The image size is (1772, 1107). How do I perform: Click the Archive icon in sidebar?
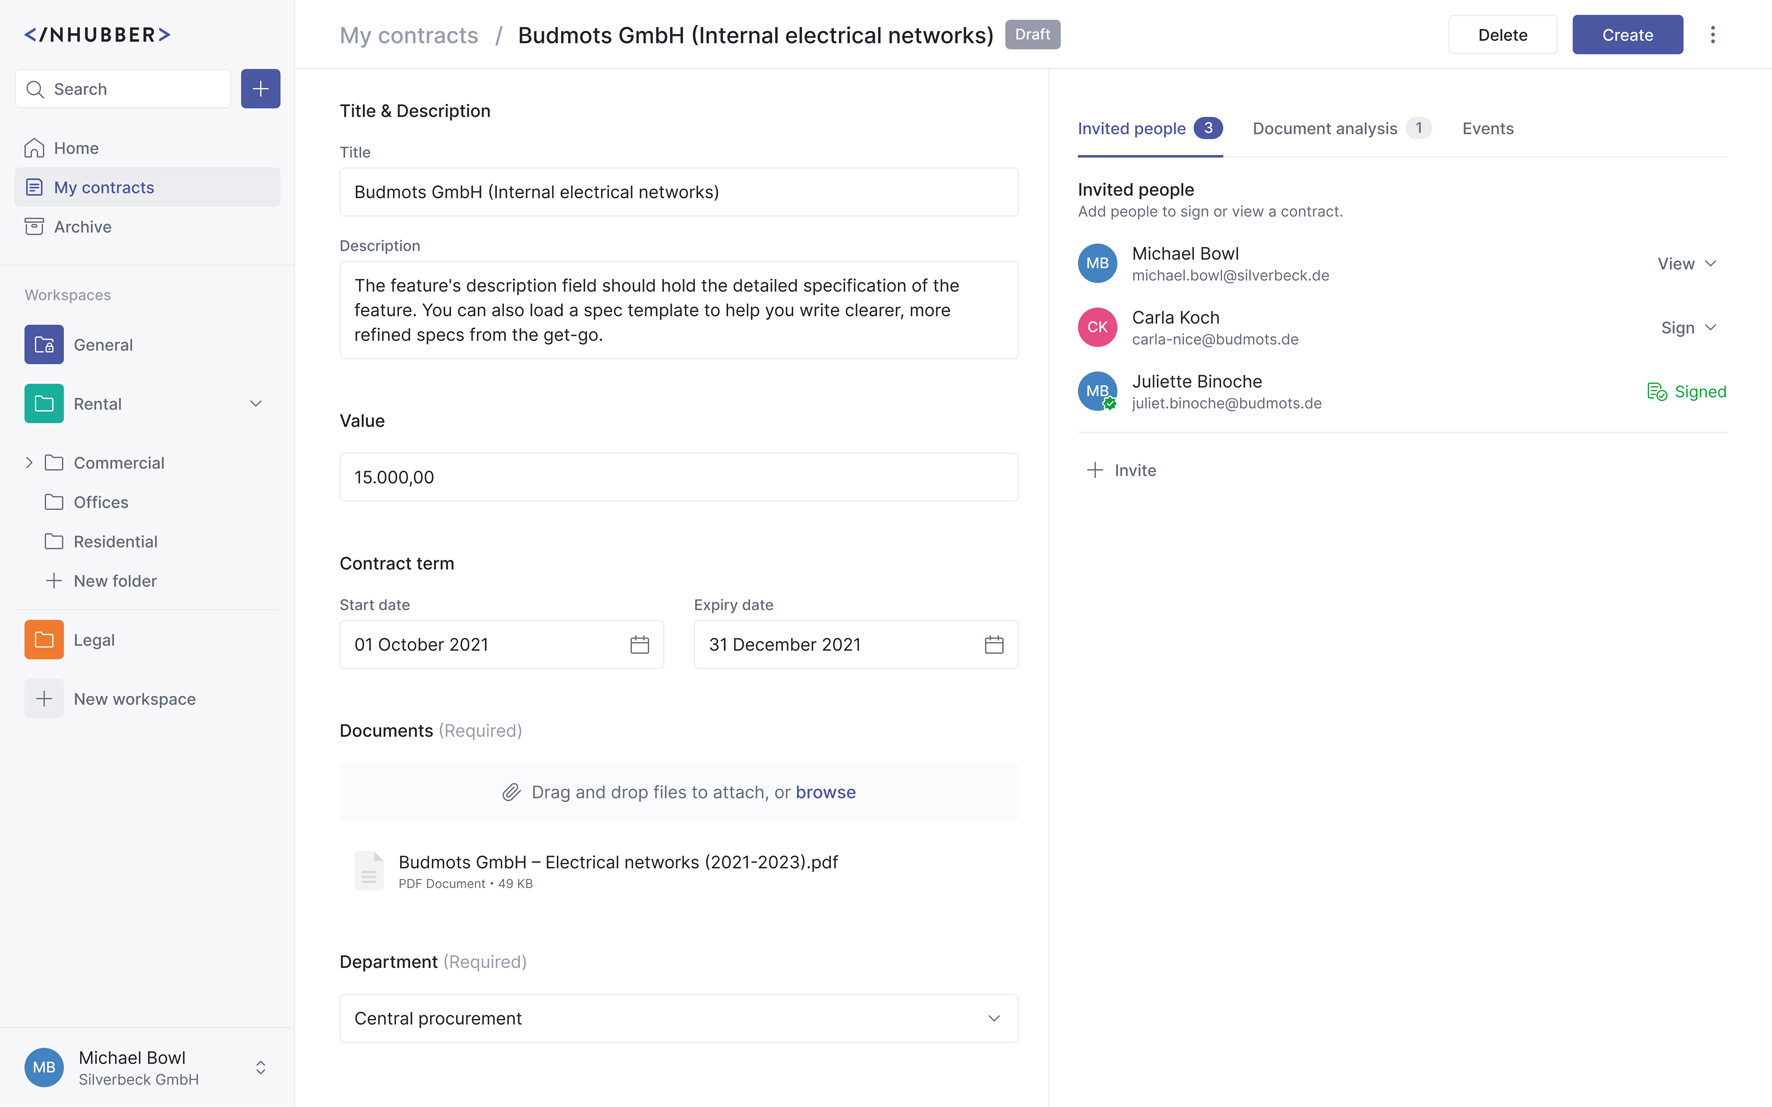tap(35, 227)
